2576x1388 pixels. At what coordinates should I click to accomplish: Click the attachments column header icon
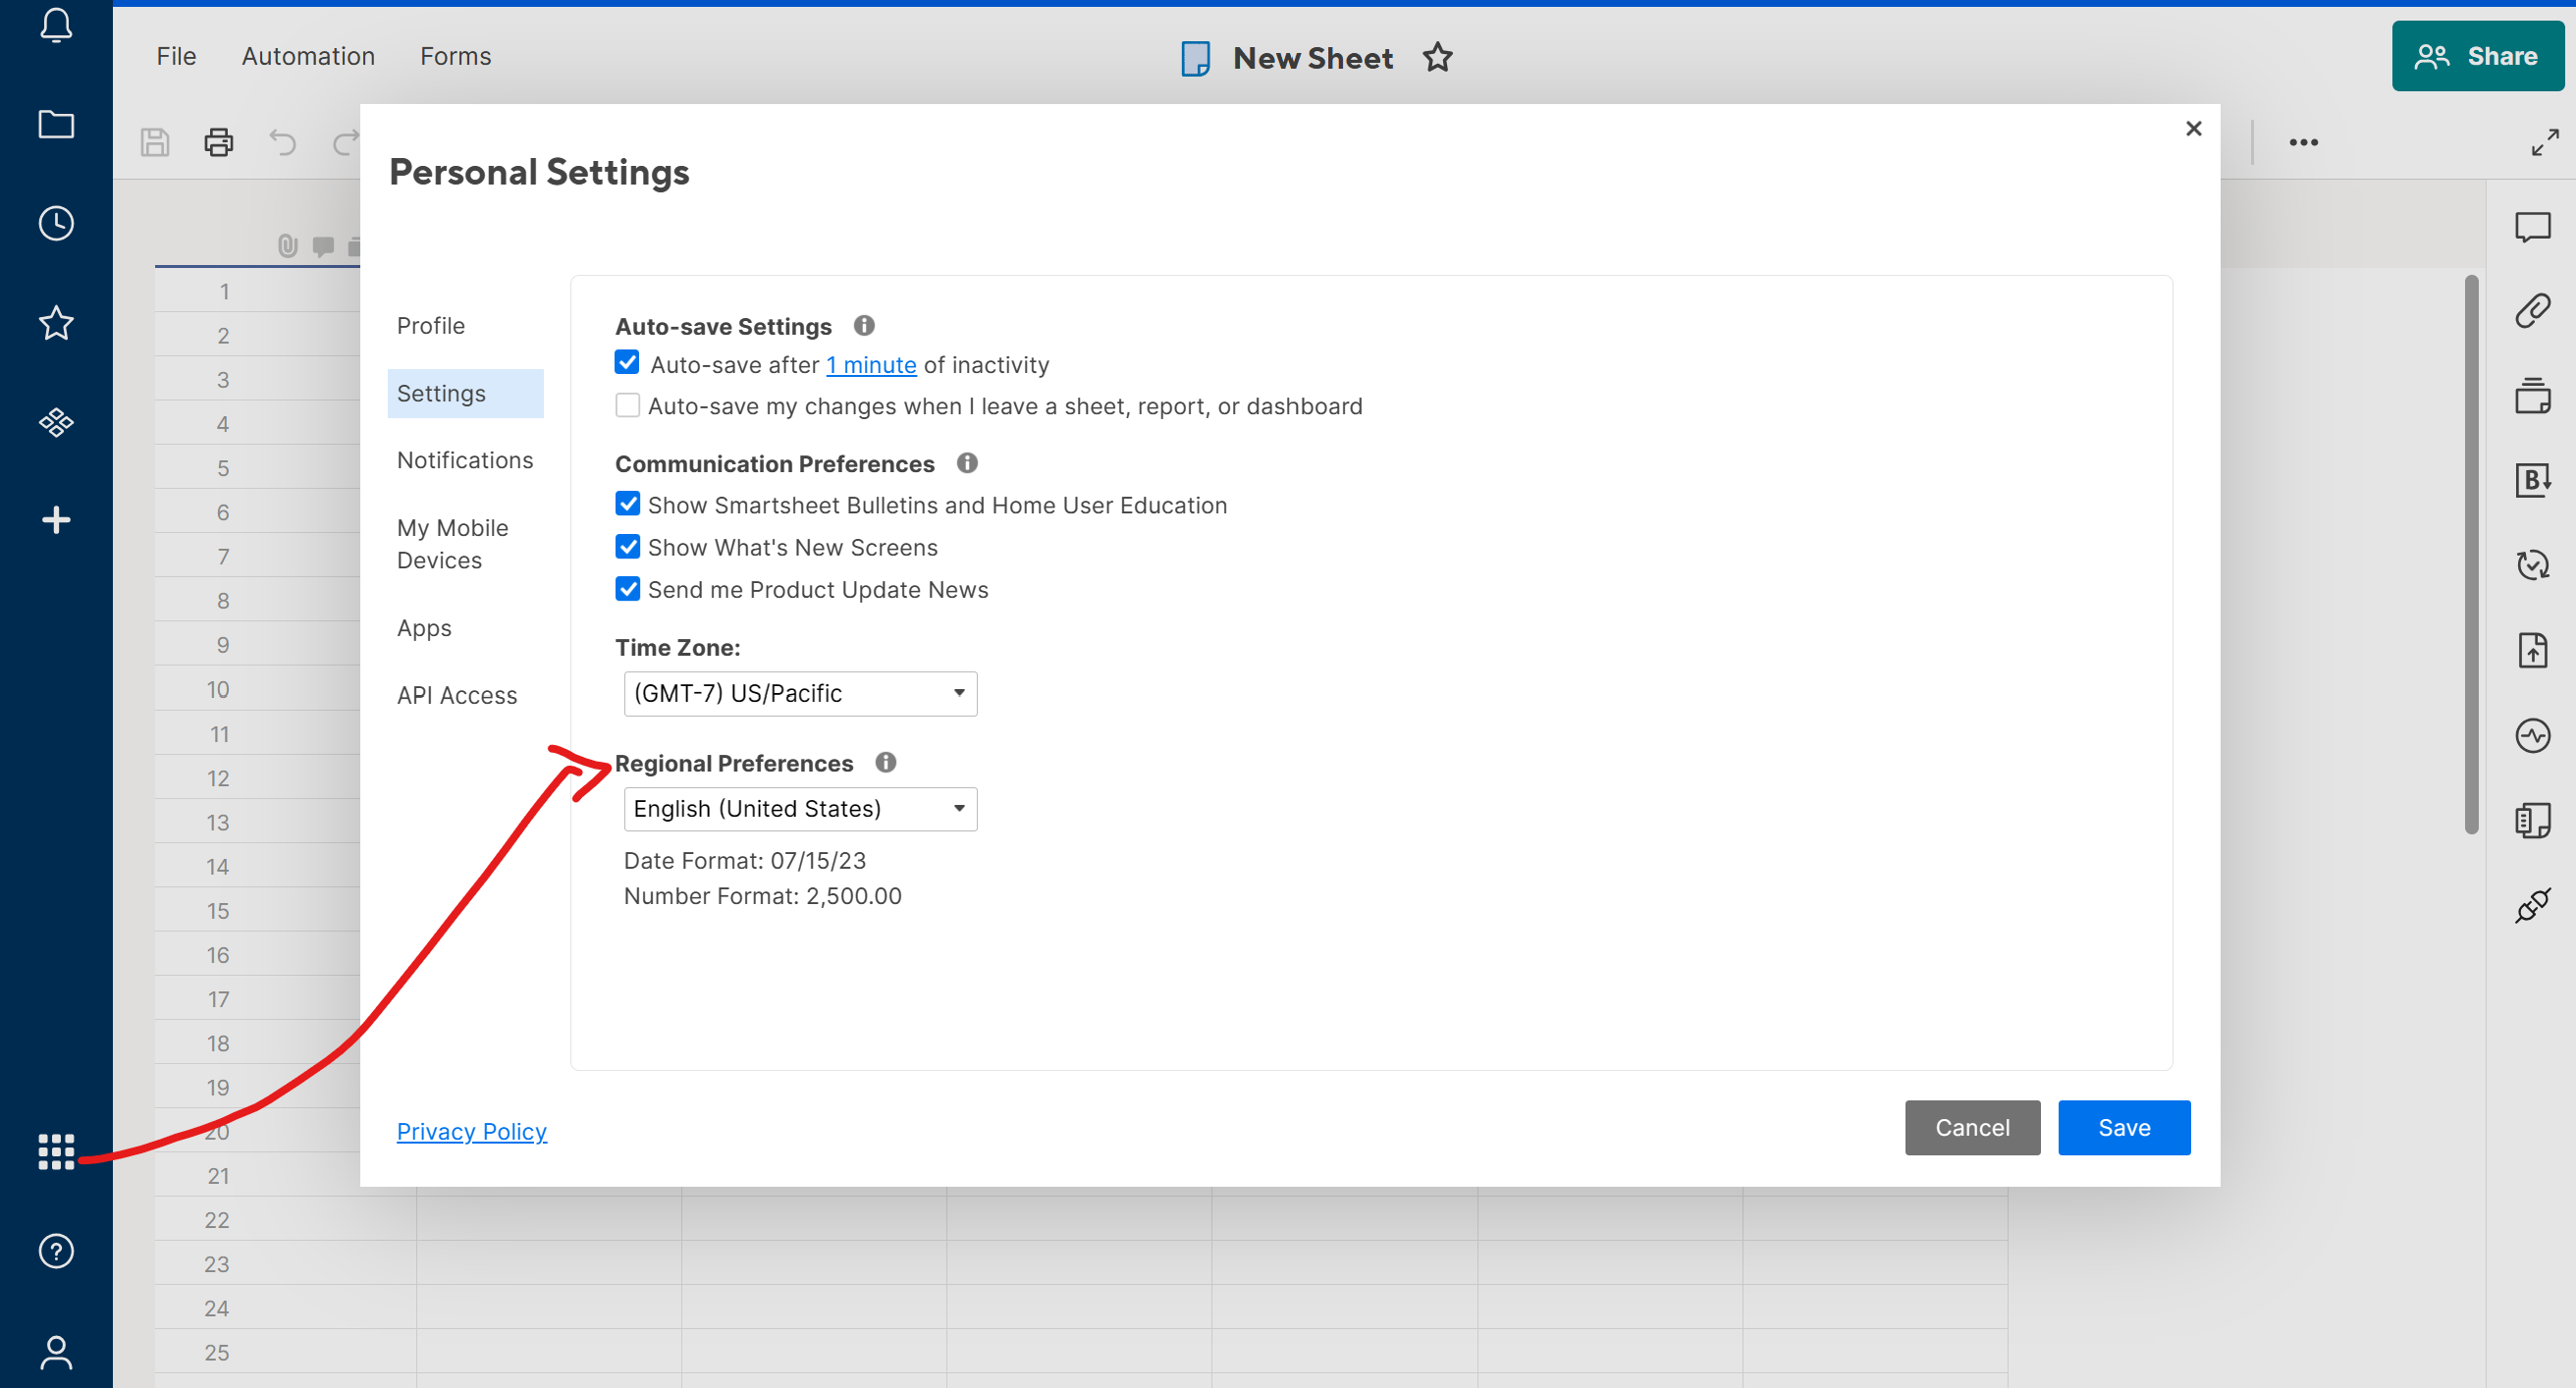287,245
